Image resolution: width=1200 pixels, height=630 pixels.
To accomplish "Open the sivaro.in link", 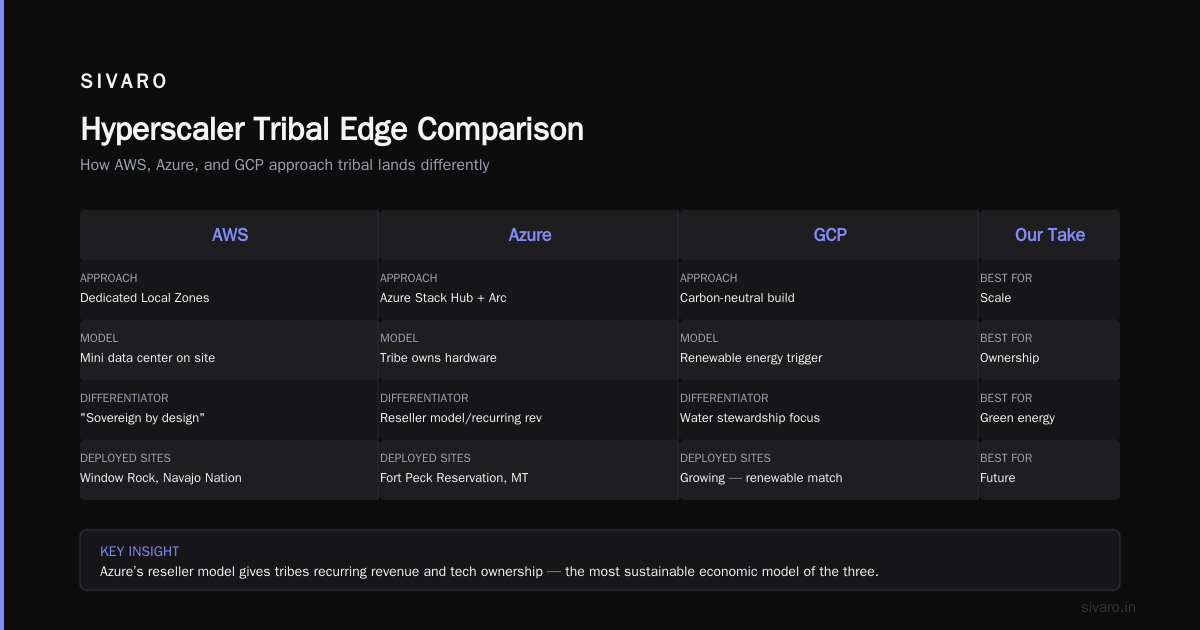I will 1108,607.
